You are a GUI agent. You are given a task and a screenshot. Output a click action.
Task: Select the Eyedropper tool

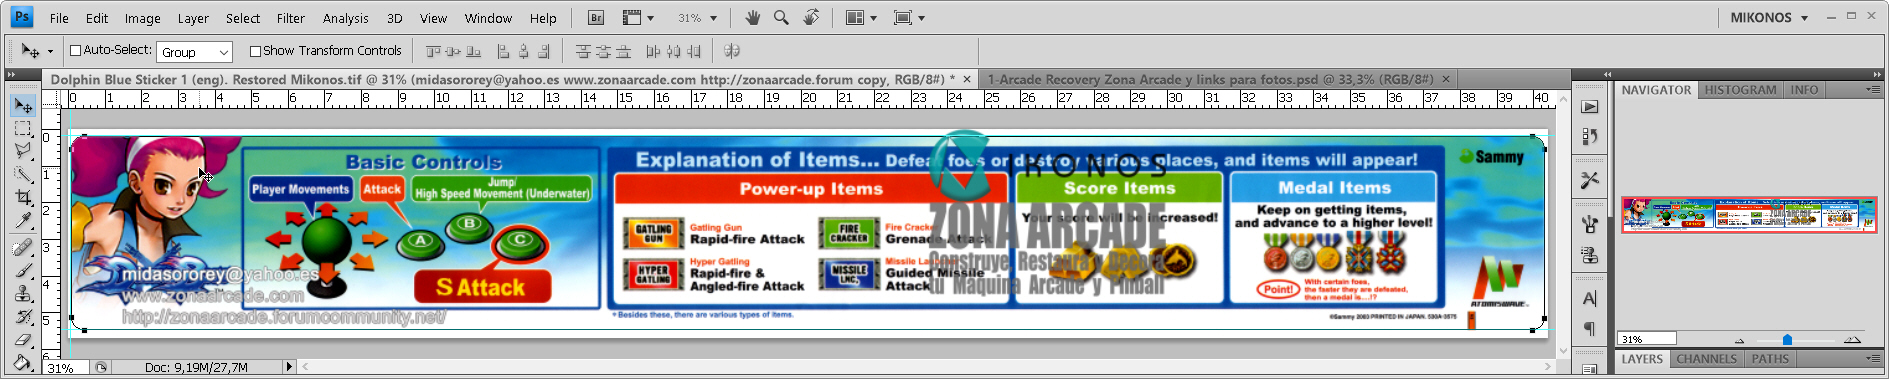(23, 220)
